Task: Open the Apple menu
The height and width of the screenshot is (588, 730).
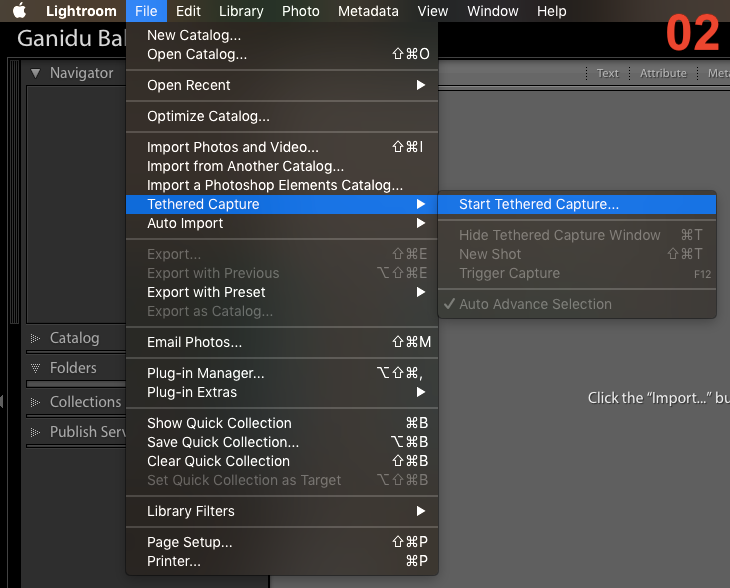Action: (19, 11)
